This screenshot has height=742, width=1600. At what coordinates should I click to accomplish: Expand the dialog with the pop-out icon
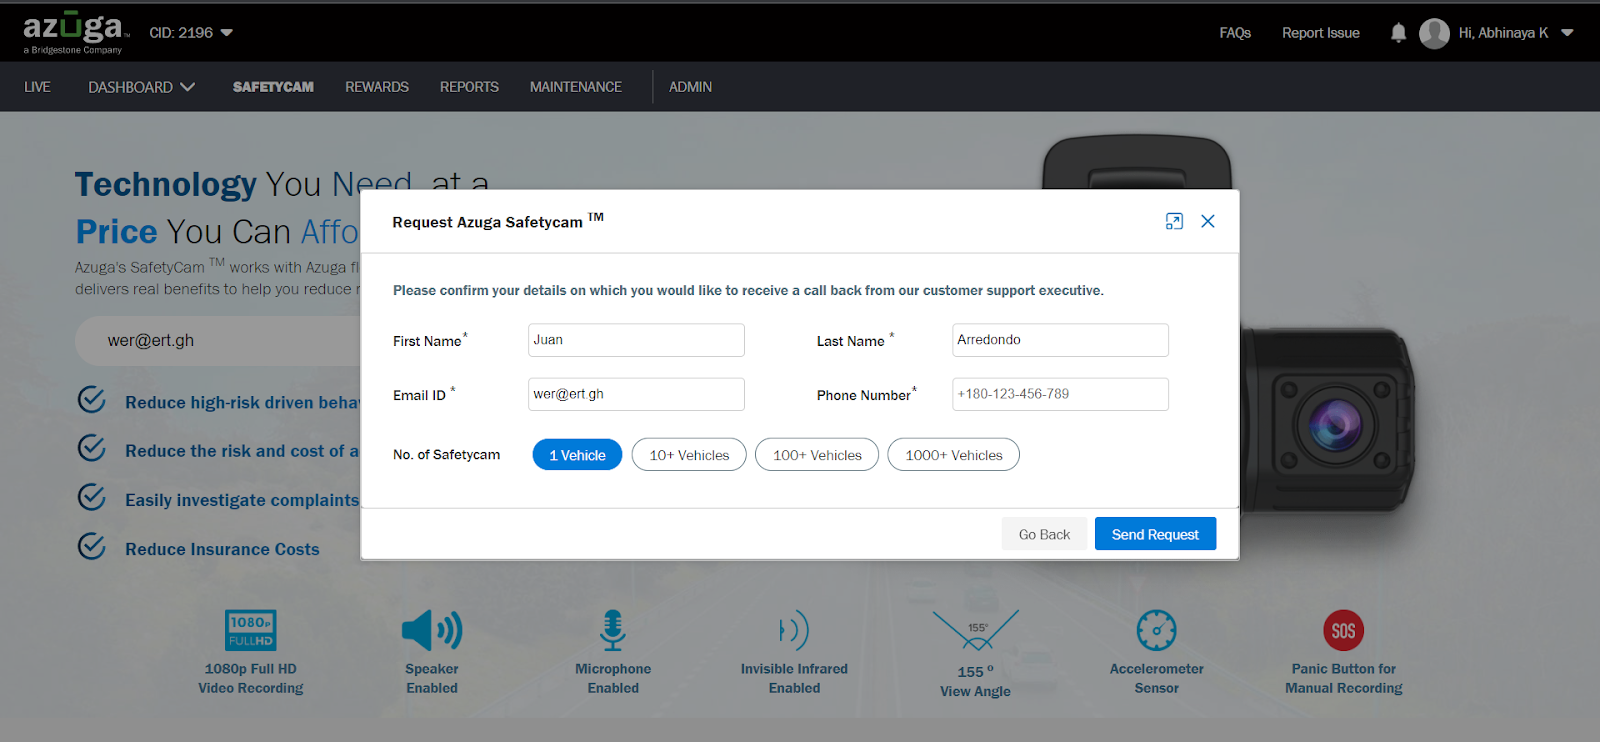point(1174,221)
